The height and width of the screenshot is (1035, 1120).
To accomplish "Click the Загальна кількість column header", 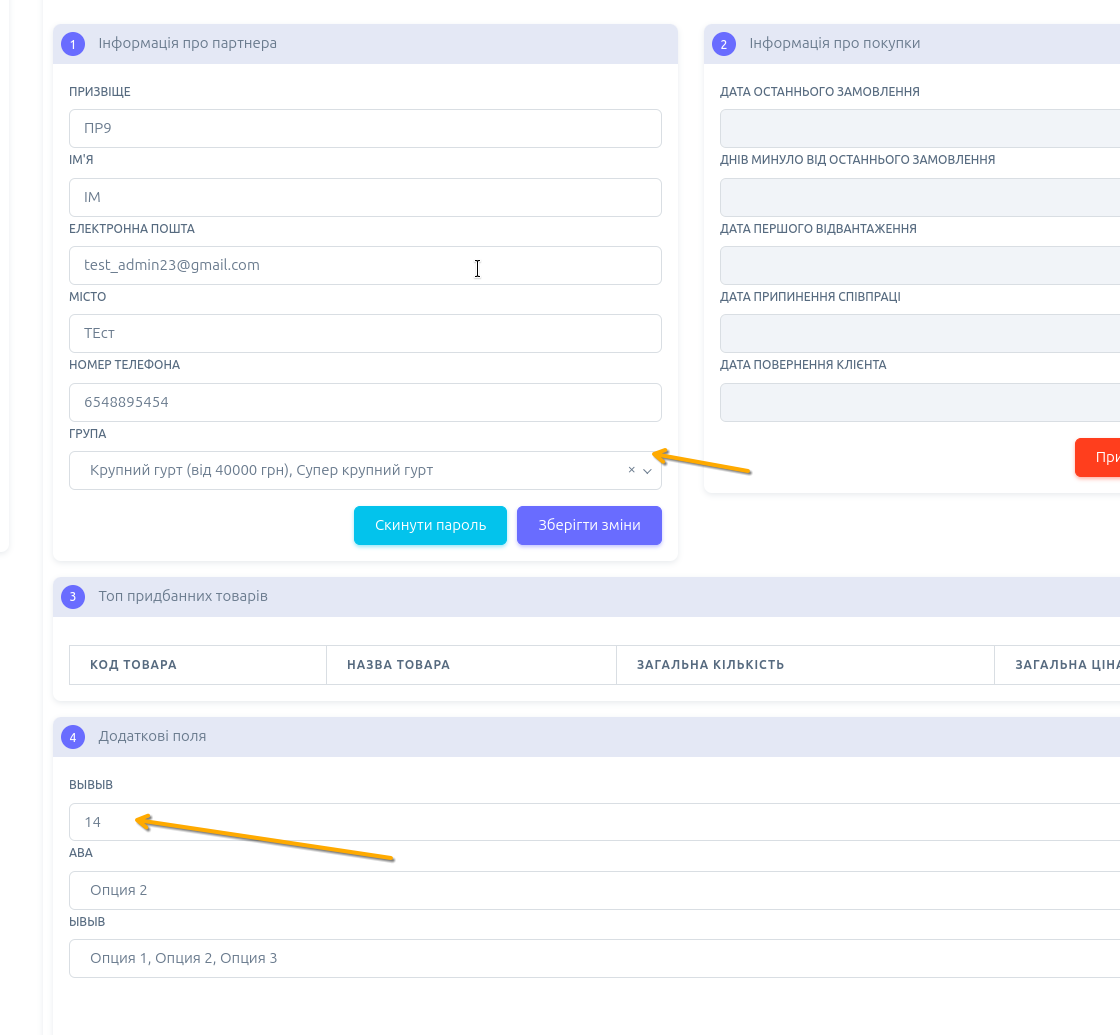I will [x=710, y=665].
